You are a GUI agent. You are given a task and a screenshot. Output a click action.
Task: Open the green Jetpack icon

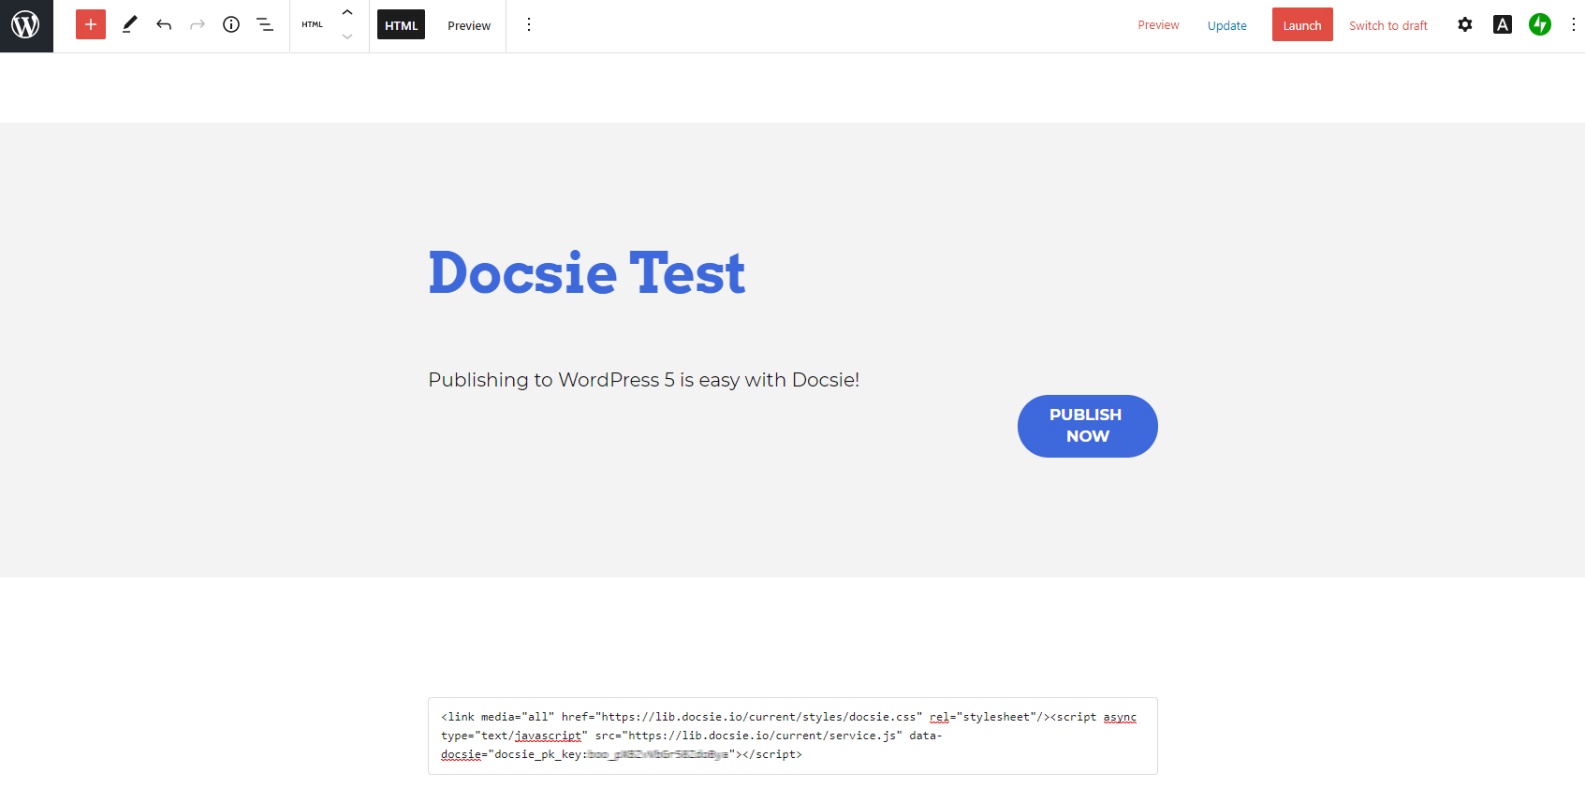click(x=1540, y=25)
